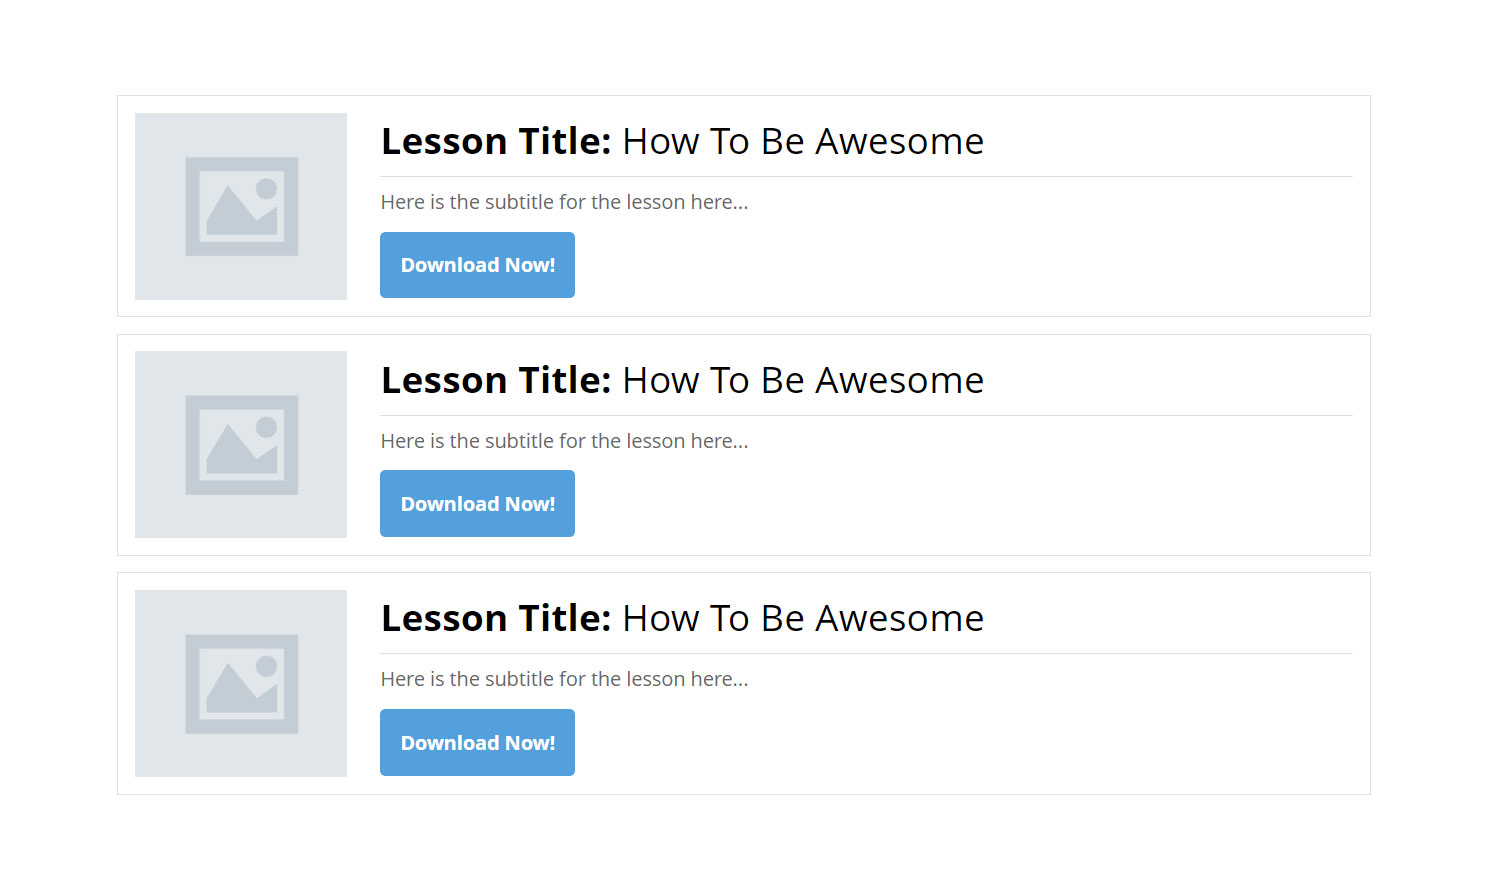The height and width of the screenshot is (892, 1497).
Task: Click the mountain image icon in bottom card
Action: (x=241, y=684)
